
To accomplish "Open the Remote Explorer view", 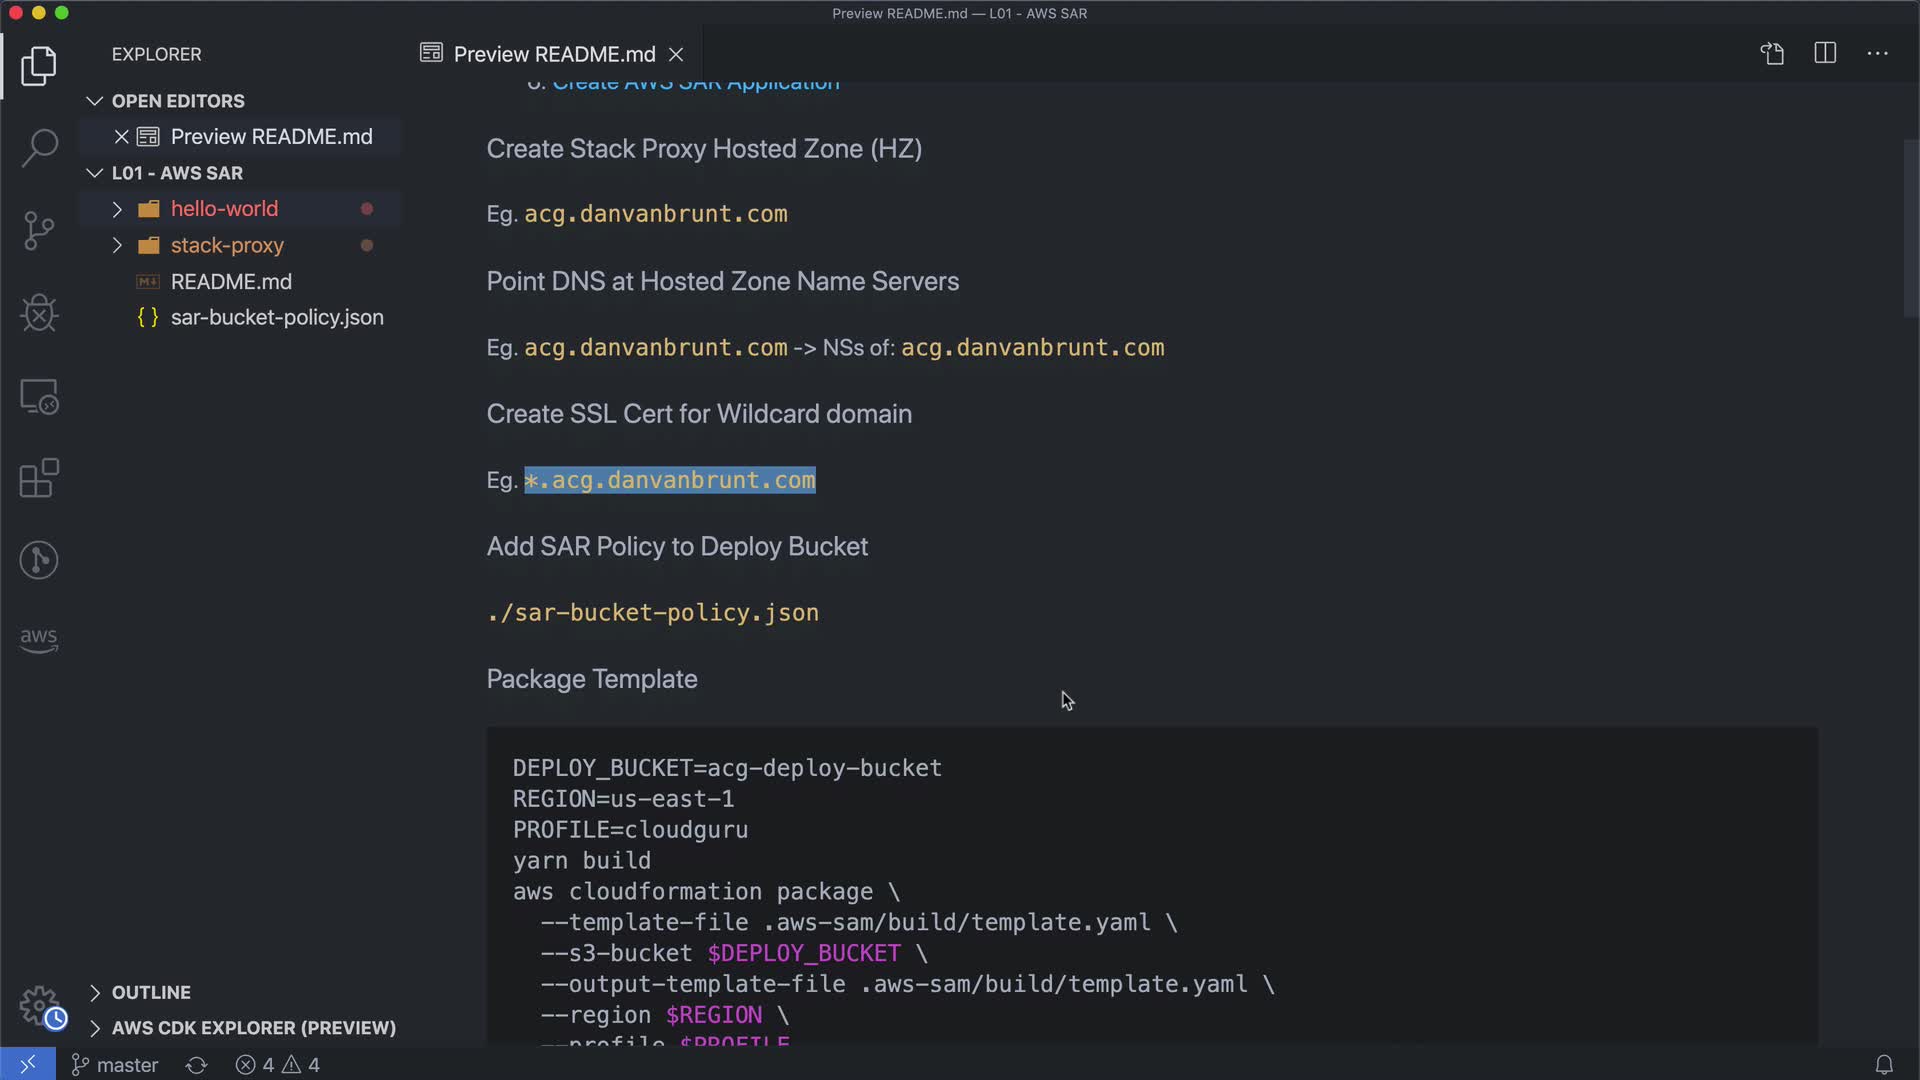I will click(x=39, y=397).
